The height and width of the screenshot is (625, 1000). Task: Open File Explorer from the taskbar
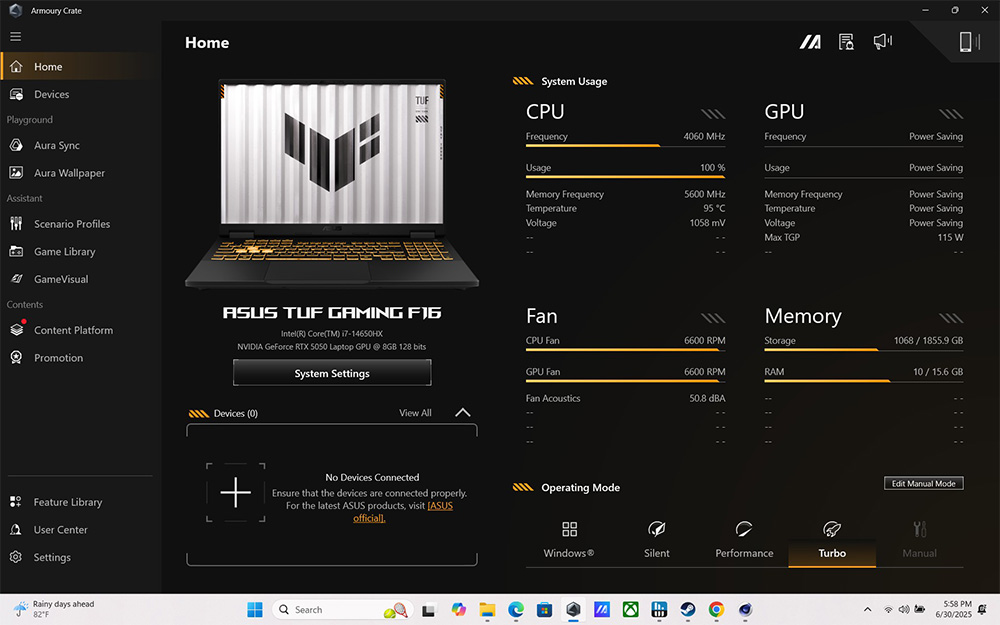click(487, 610)
